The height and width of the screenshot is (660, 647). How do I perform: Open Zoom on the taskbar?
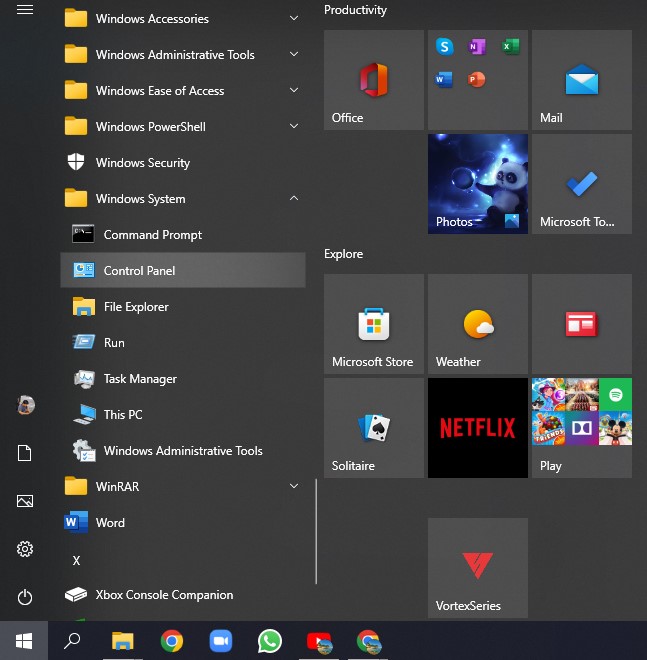221,641
